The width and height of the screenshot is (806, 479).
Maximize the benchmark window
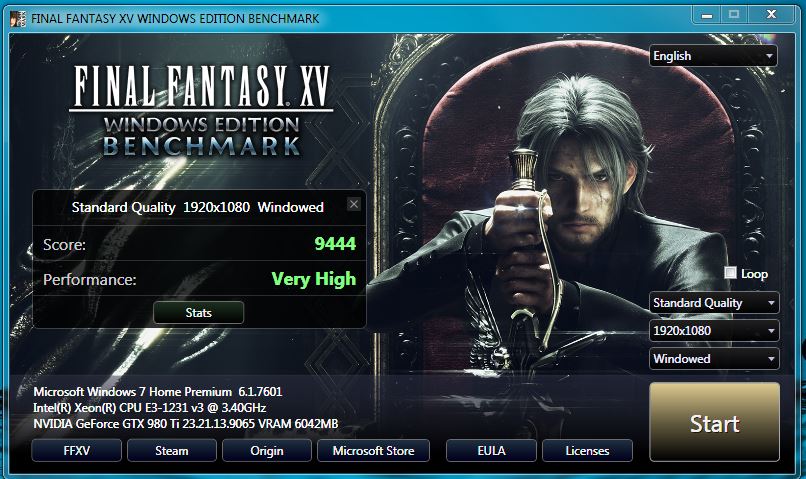pyautogui.click(x=734, y=14)
